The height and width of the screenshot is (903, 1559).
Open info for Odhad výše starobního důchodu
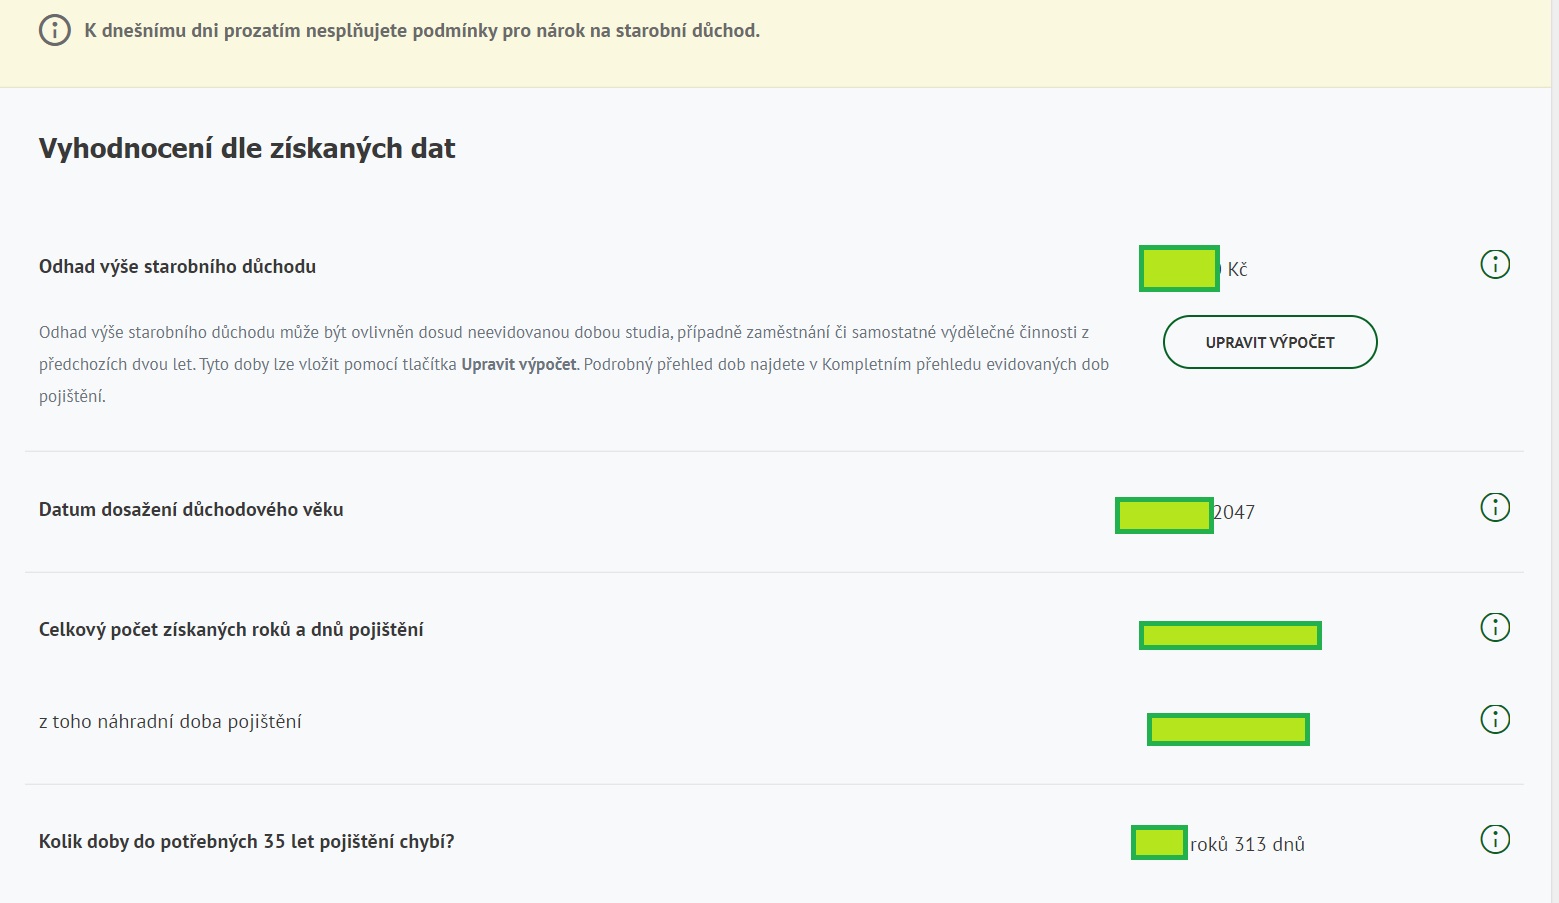pyautogui.click(x=1494, y=265)
